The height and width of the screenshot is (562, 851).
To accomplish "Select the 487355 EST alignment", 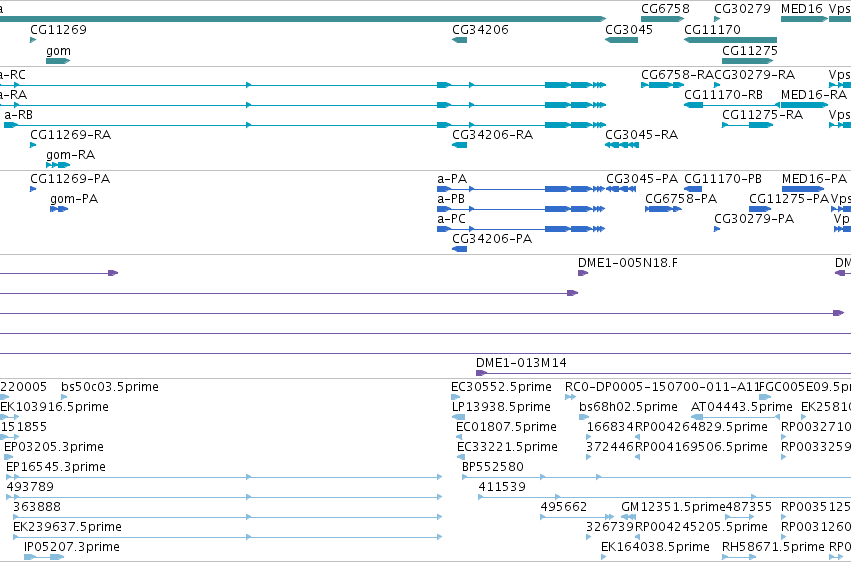I will click(740, 517).
